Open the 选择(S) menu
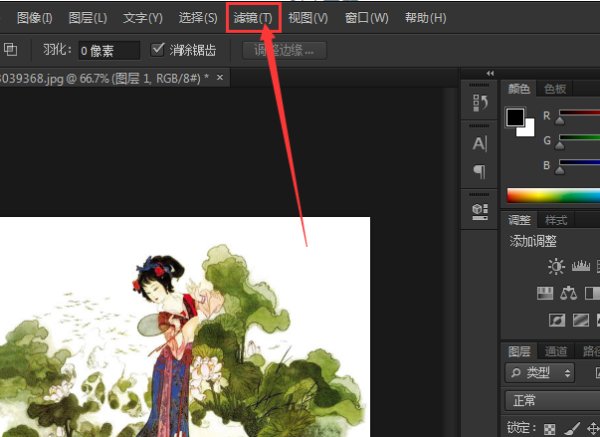Viewport: 600px width, 437px height. click(x=198, y=18)
